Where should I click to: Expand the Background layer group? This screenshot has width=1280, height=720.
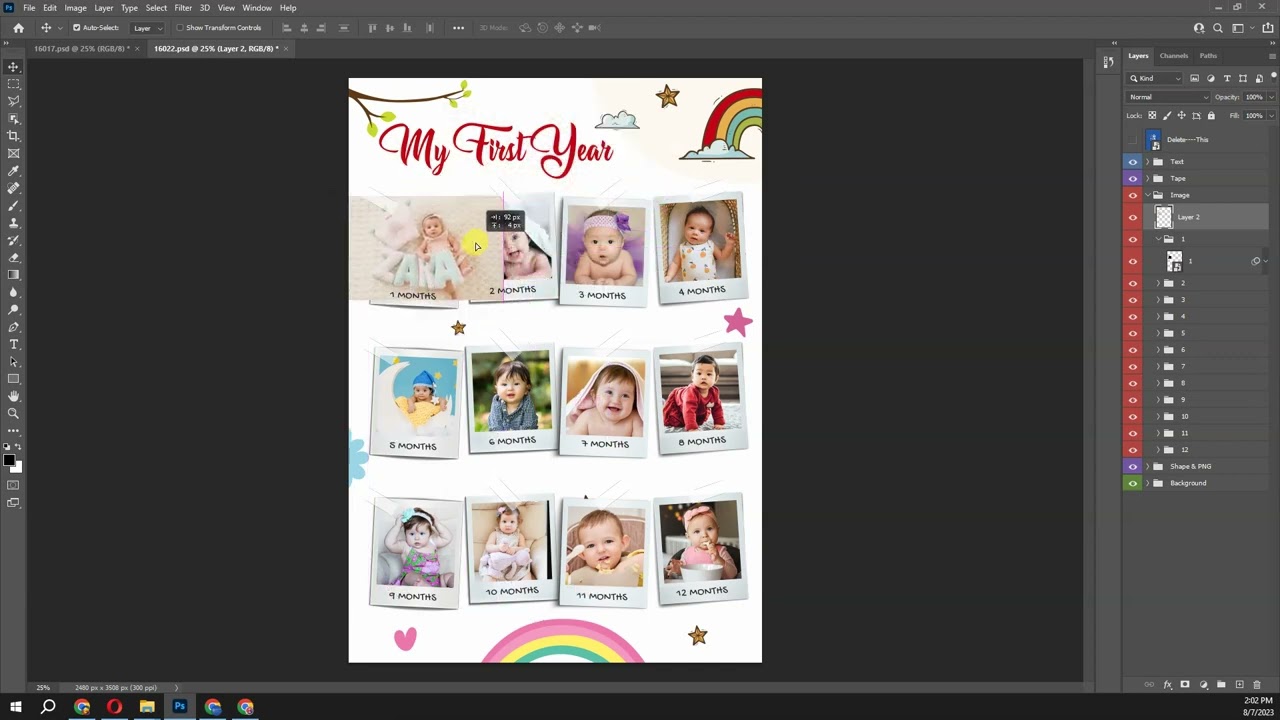[x=1147, y=483]
